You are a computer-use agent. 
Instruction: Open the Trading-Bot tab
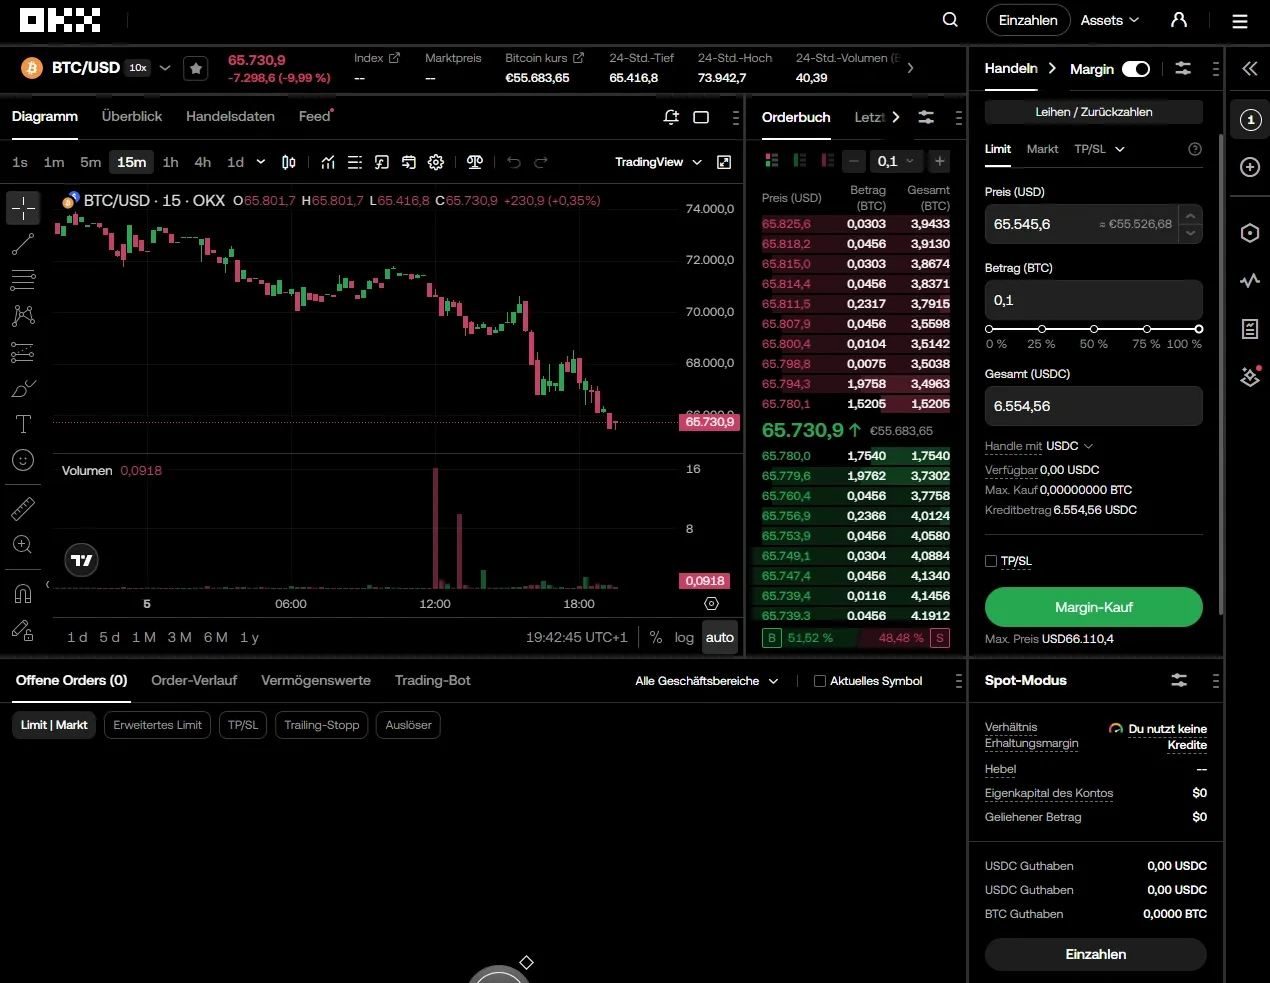433,681
